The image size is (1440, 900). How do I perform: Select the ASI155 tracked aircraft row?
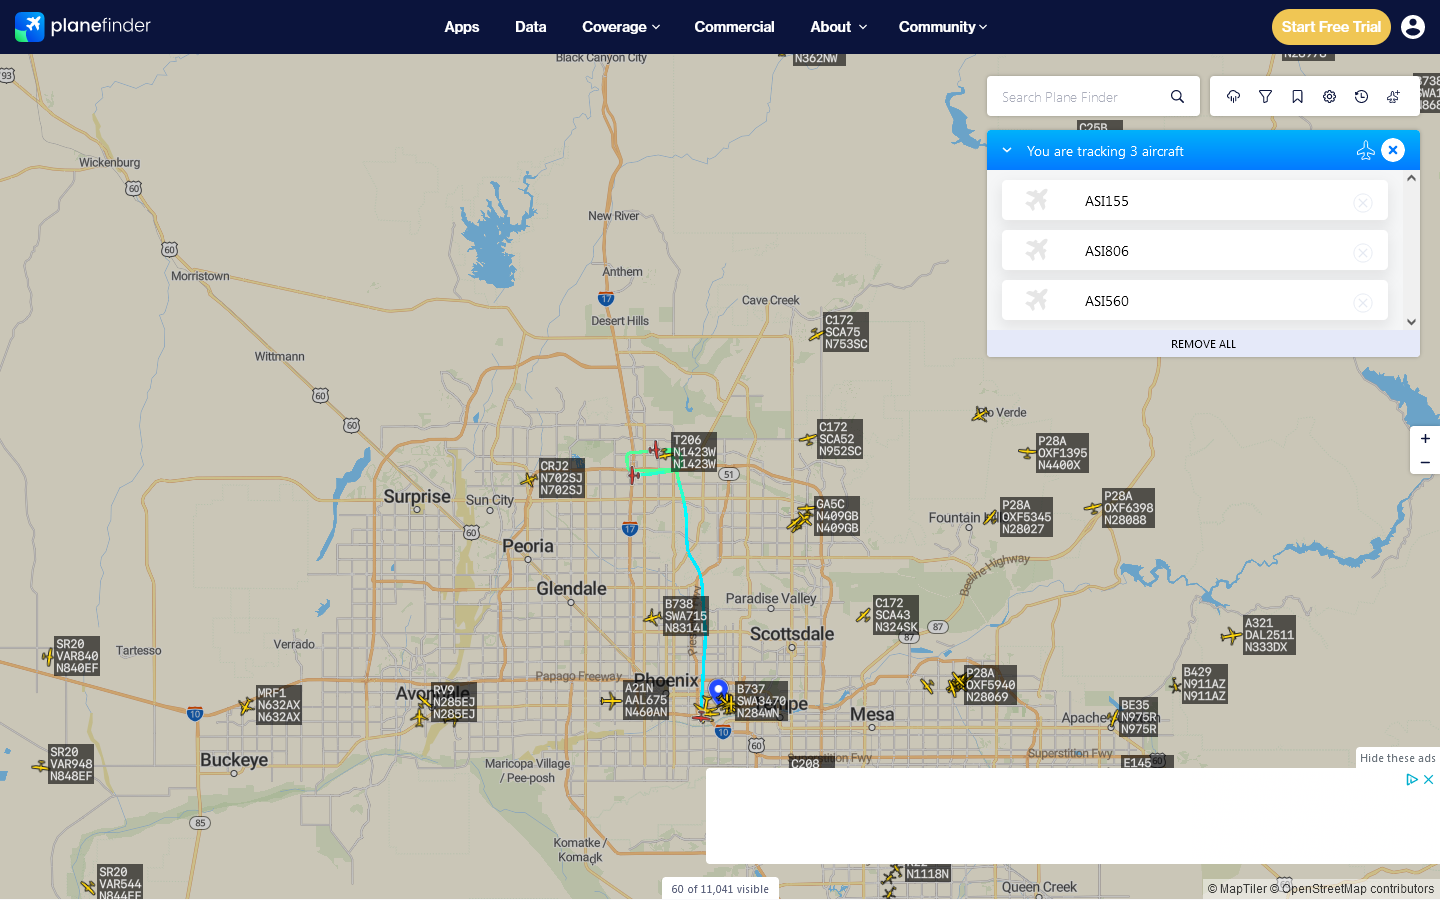[x=1195, y=200]
